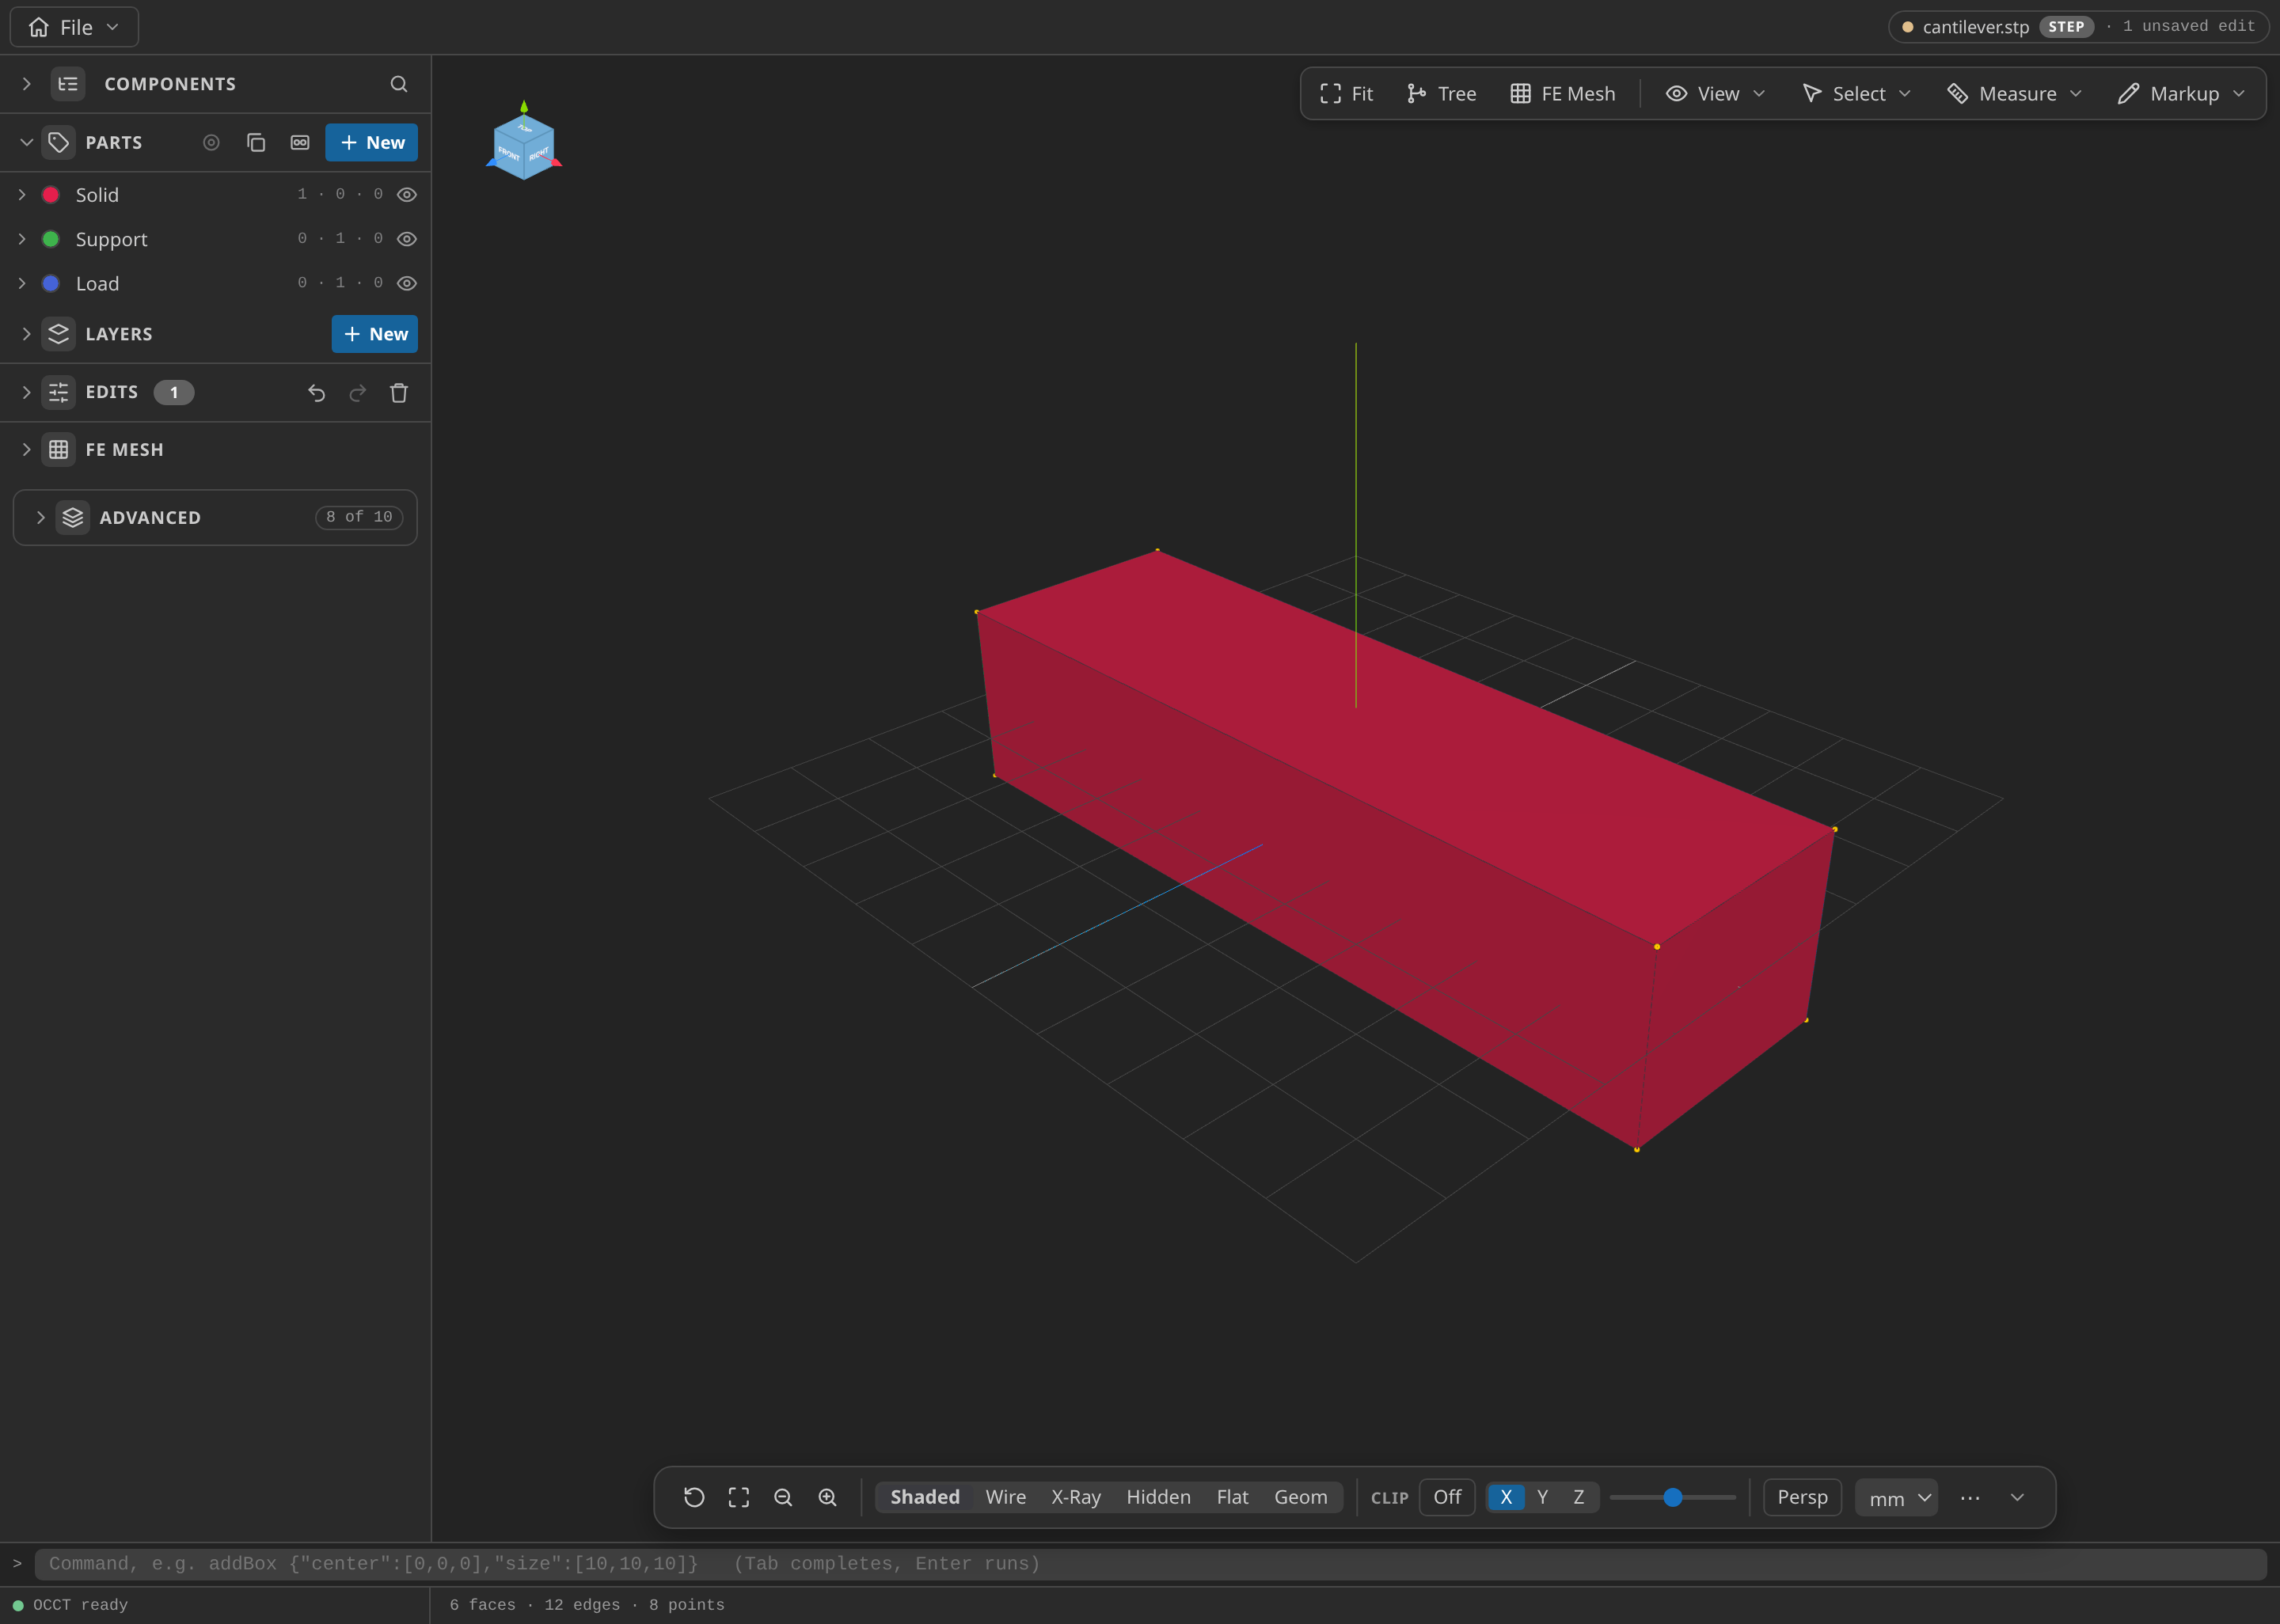Open the Markup menu
The height and width of the screenshot is (1624, 2280).
coord(2182,93)
